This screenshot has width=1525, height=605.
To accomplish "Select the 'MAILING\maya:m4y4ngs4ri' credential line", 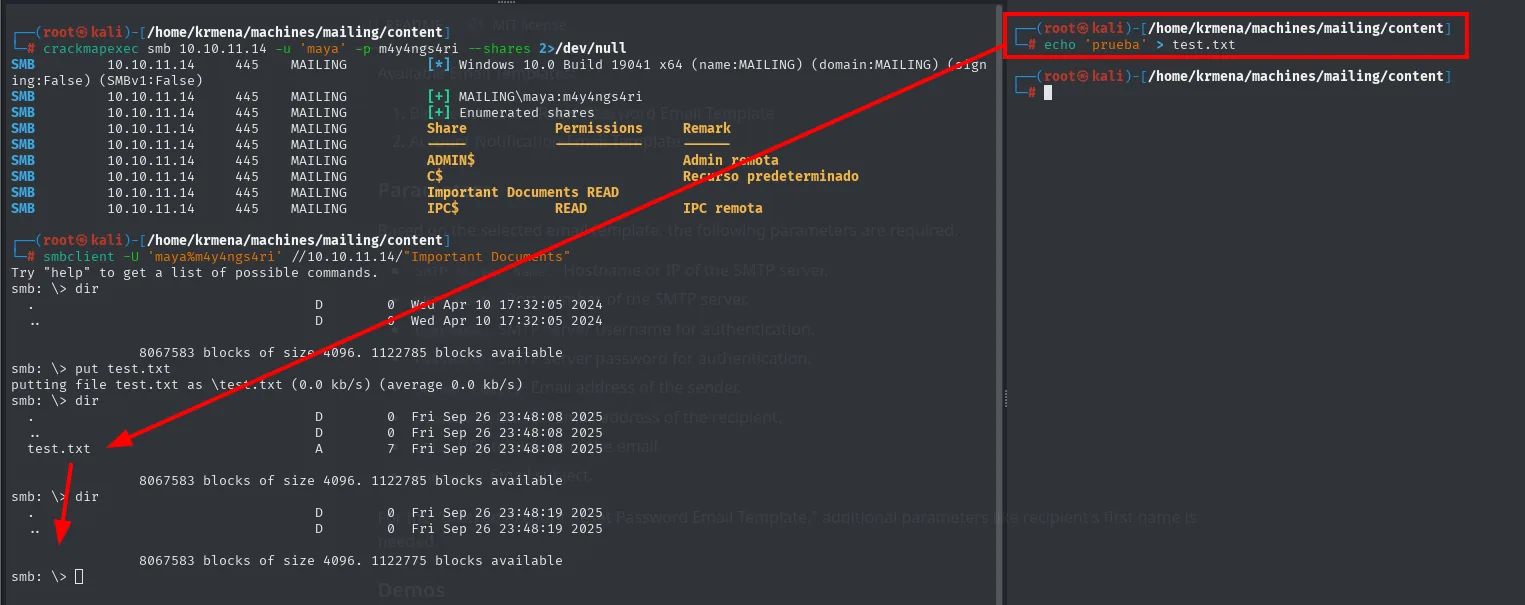I will click(x=550, y=96).
